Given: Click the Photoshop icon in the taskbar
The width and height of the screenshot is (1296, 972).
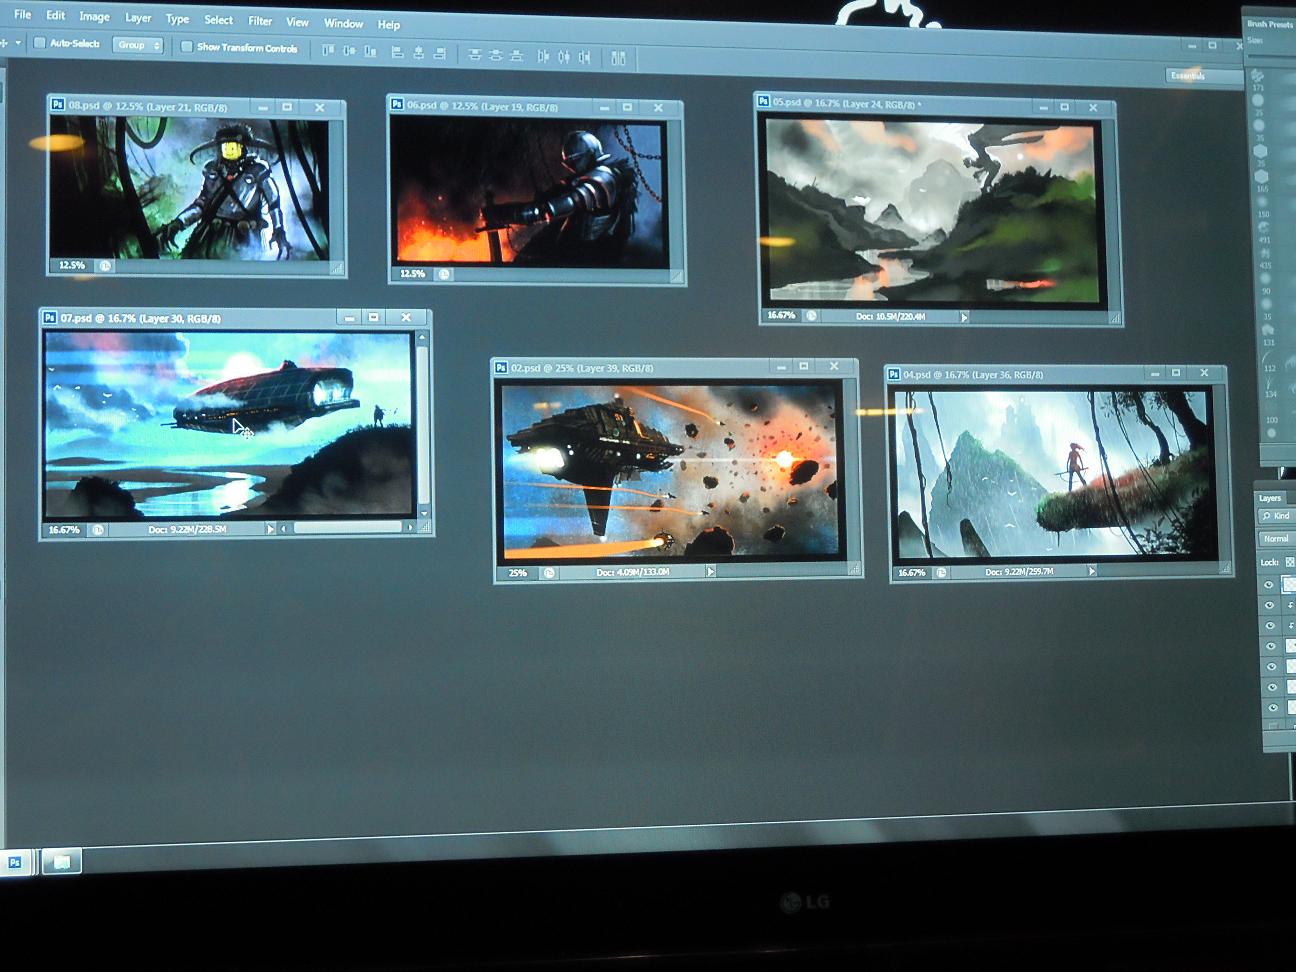Looking at the screenshot, I should [15, 862].
